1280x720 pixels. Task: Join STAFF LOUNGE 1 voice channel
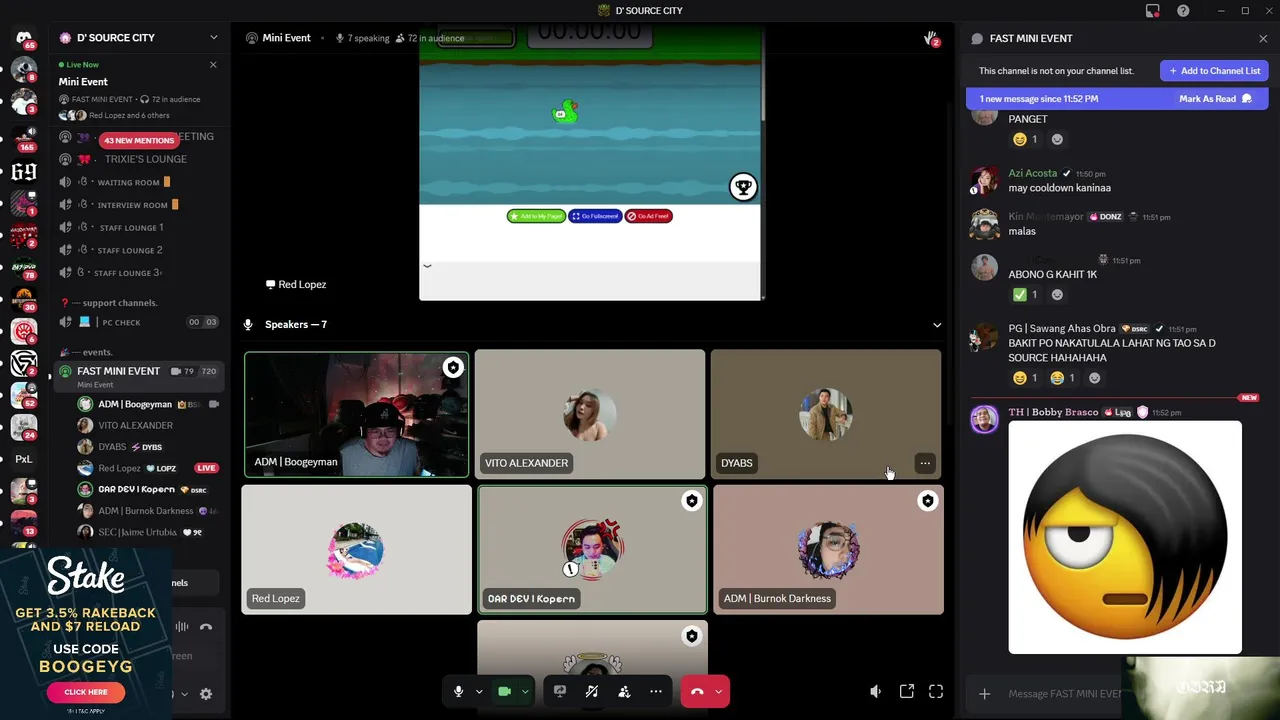click(x=137, y=227)
